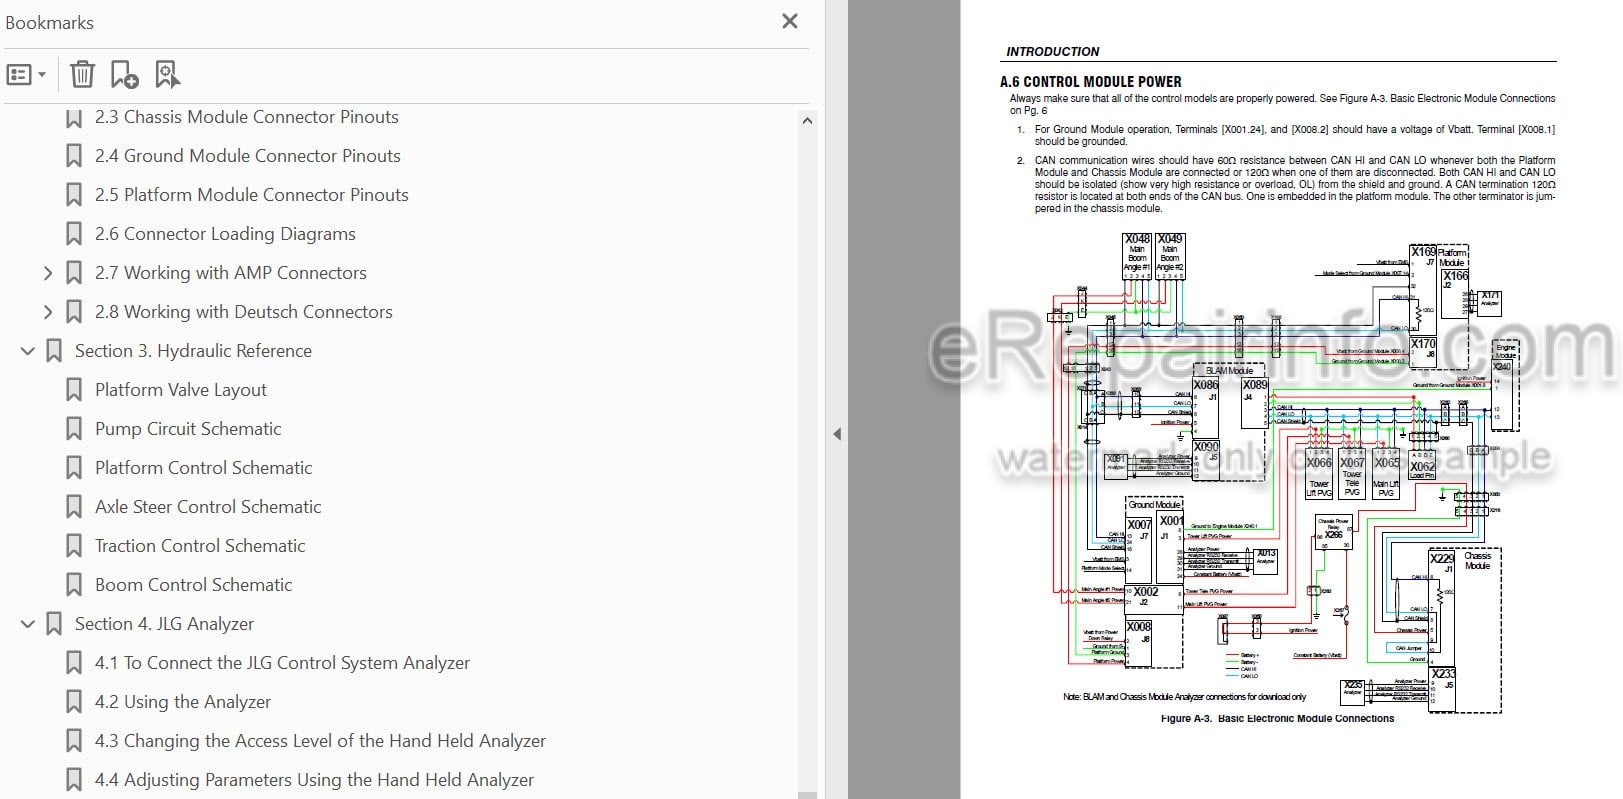Go to Platform Valve Layout bookmark
The image size is (1623, 799).
pyautogui.click(x=180, y=390)
